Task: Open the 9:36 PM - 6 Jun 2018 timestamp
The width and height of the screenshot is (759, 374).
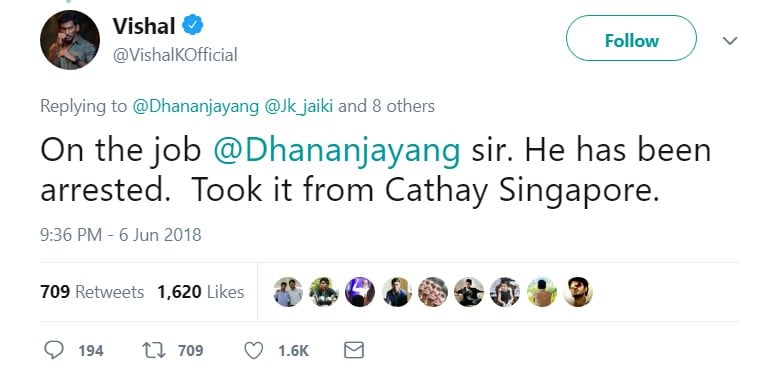Action: point(121,235)
